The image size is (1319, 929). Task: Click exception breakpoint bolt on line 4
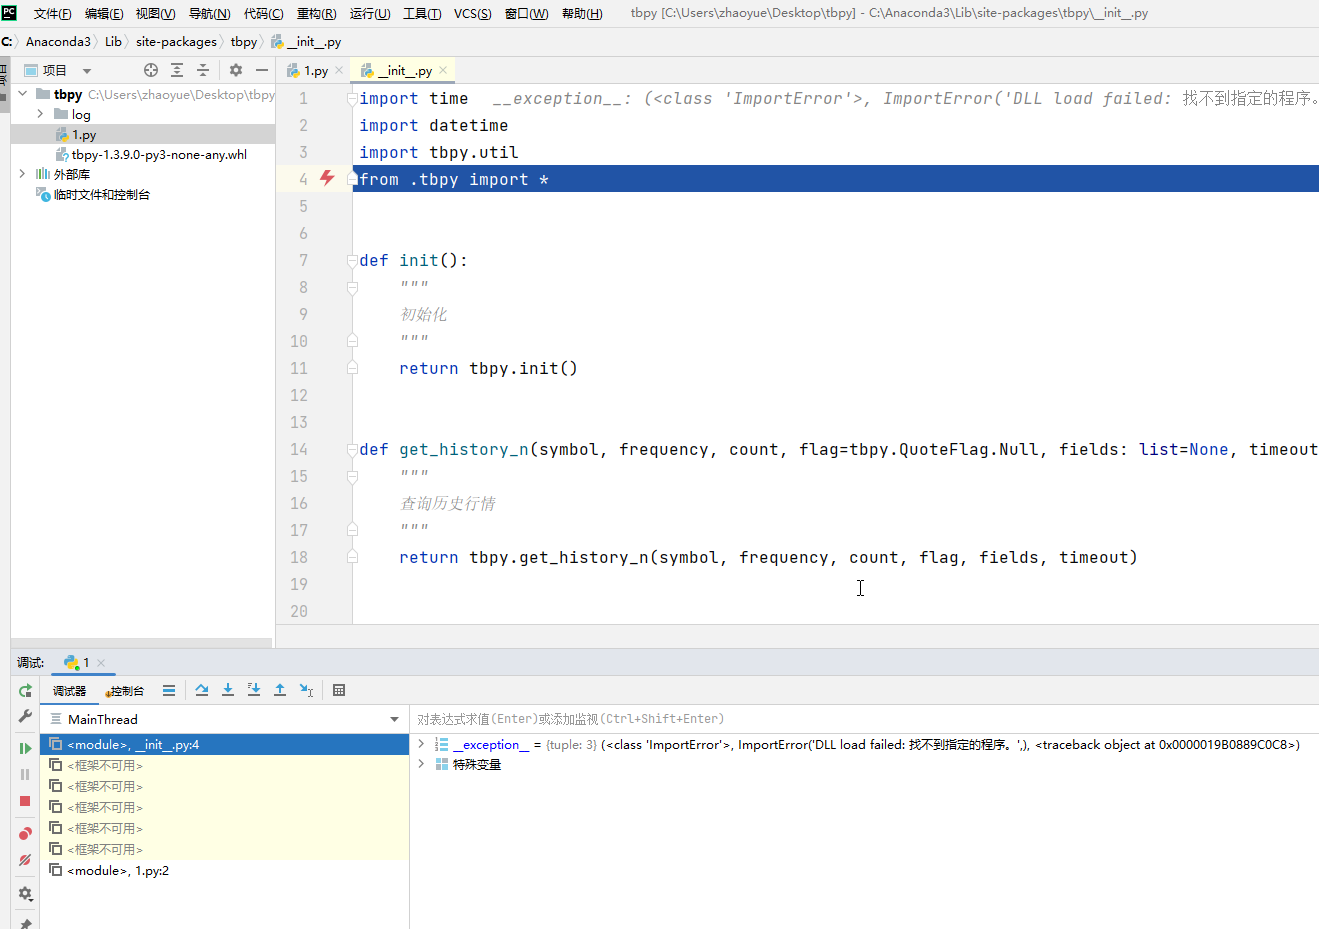point(327,178)
